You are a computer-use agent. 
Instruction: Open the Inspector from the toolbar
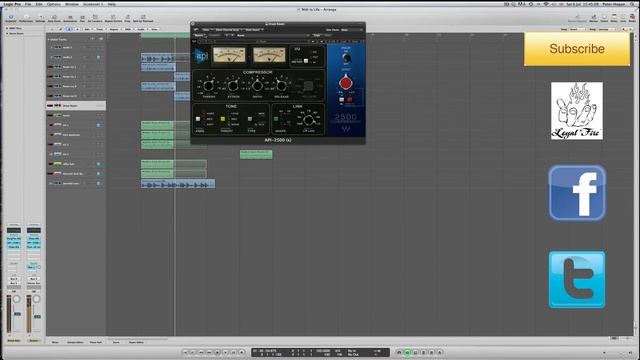(x=11, y=18)
